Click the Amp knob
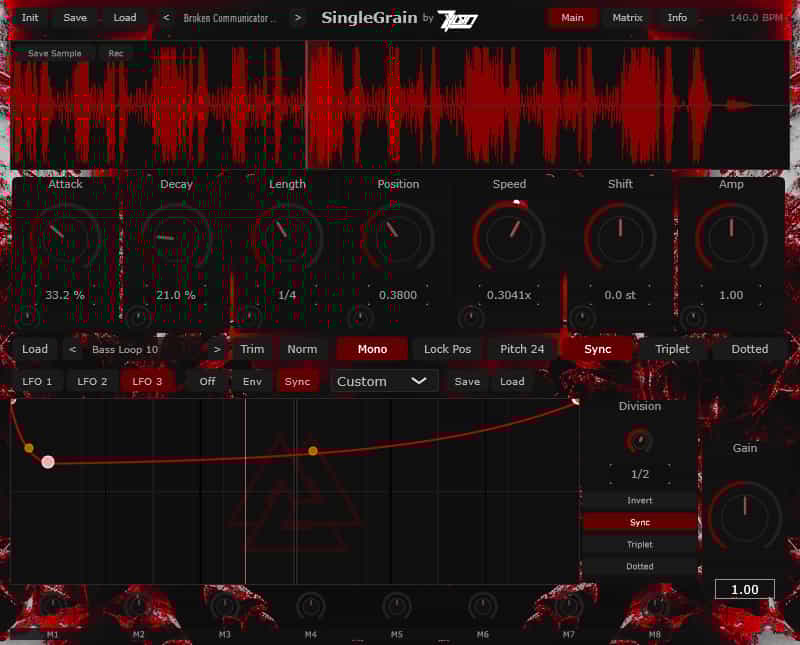Image resolution: width=800 pixels, height=645 pixels. pos(731,237)
